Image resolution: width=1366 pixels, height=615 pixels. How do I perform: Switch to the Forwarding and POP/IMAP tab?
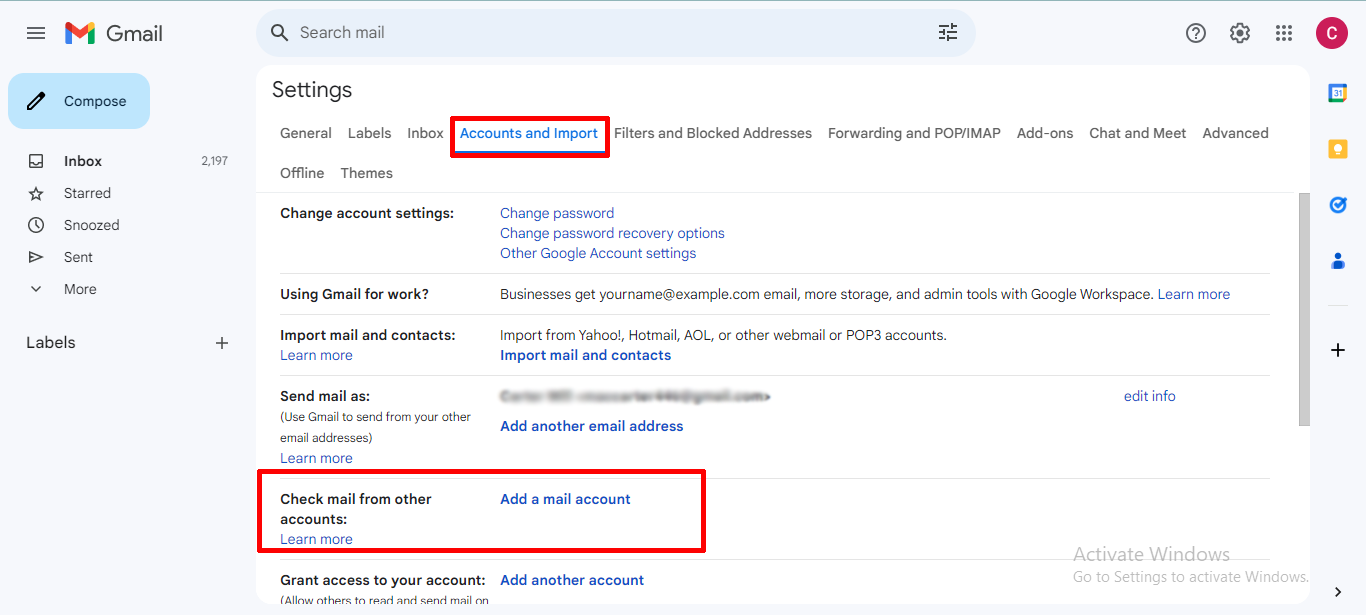(x=913, y=133)
